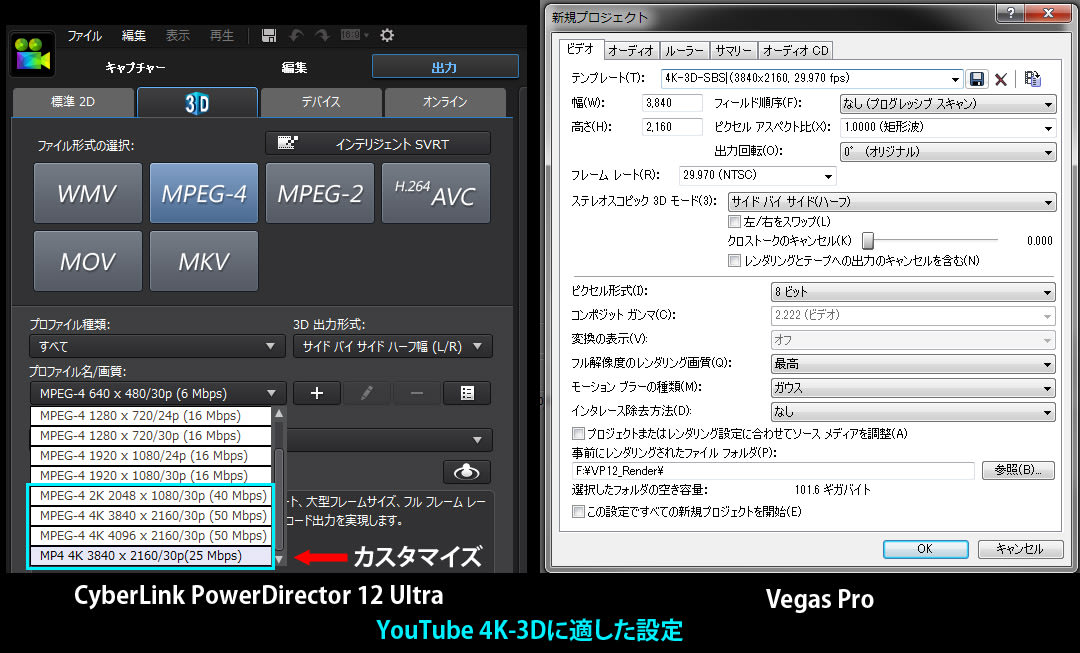Select MP4 4K 3840 x 2160/30p(25 Mbps) profile
Image resolution: width=1080 pixels, height=653 pixels.
[x=152, y=555]
